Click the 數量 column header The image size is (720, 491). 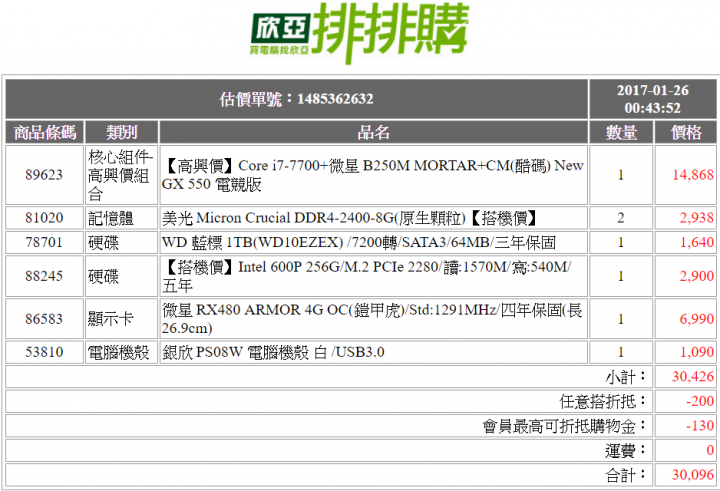coord(621,132)
